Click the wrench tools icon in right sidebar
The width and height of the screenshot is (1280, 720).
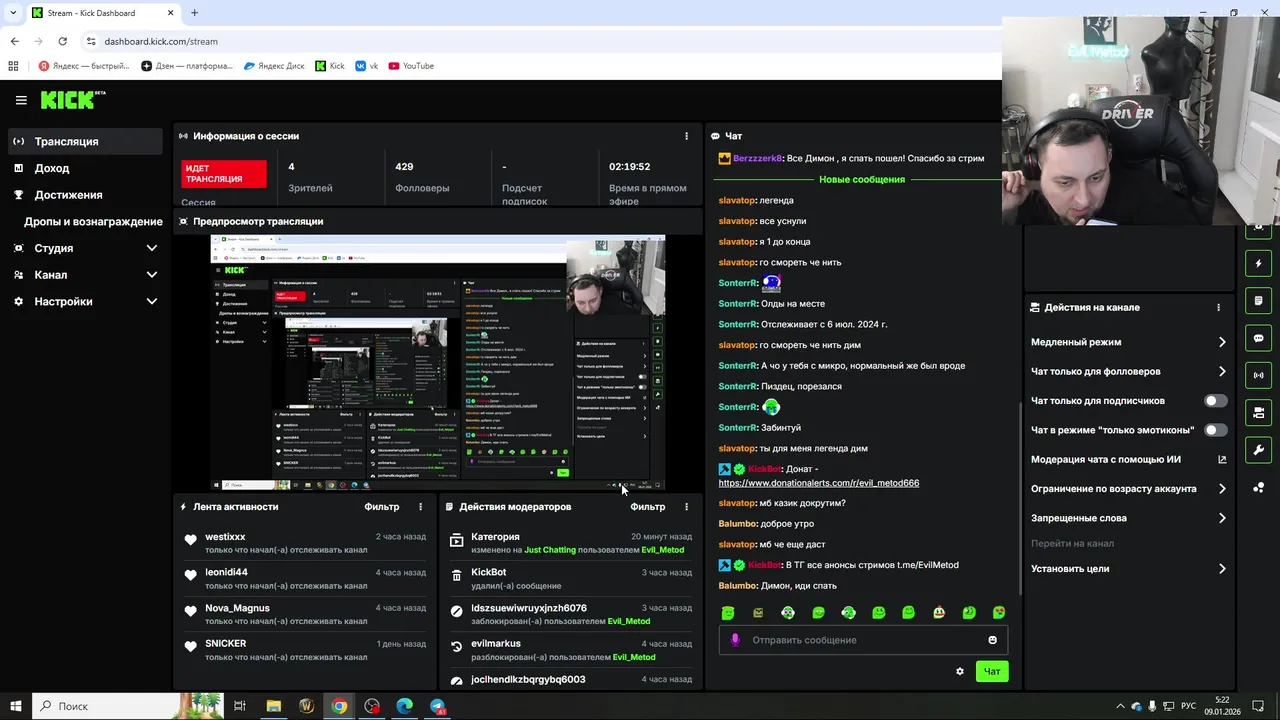pos(1258,449)
